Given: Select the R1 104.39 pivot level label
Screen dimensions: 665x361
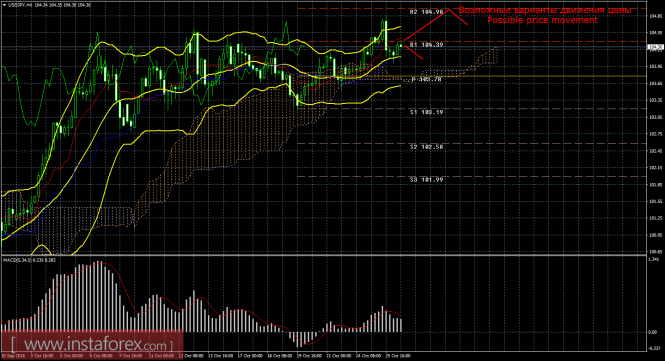Looking at the screenshot, I should point(426,45).
